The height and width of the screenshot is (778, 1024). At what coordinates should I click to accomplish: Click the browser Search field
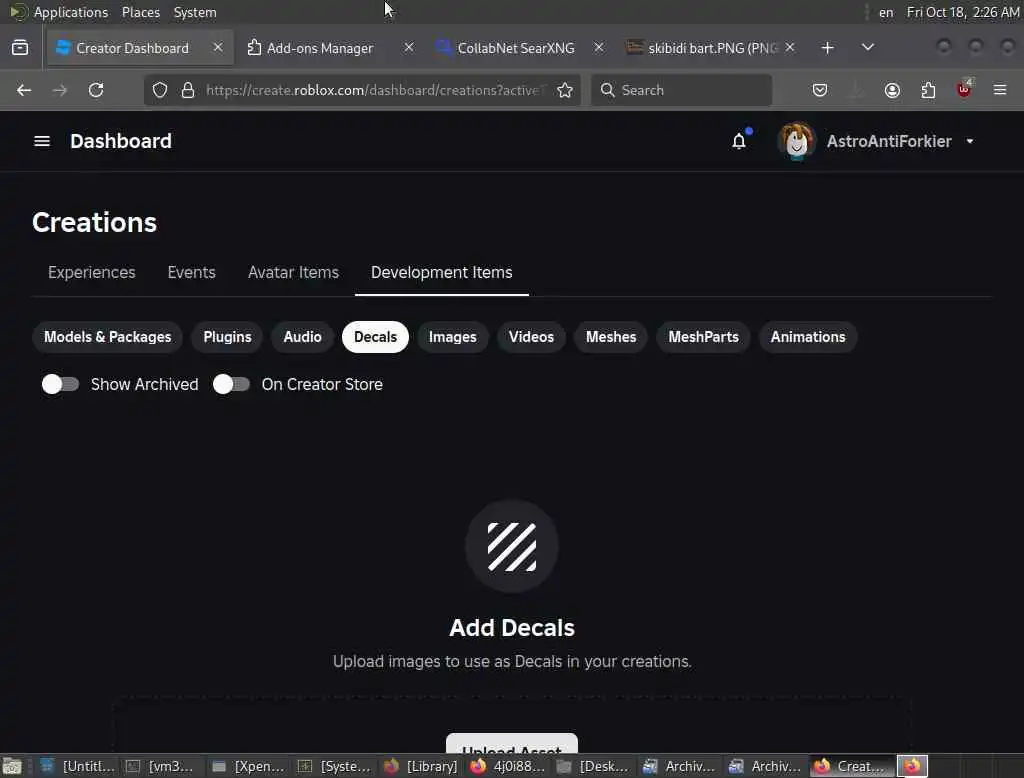point(682,90)
